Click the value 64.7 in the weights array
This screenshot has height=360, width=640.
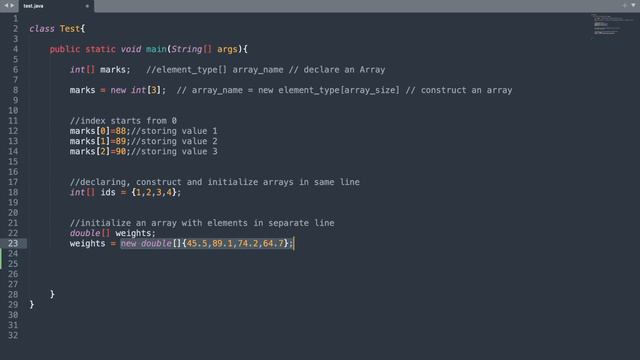[273, 243]
